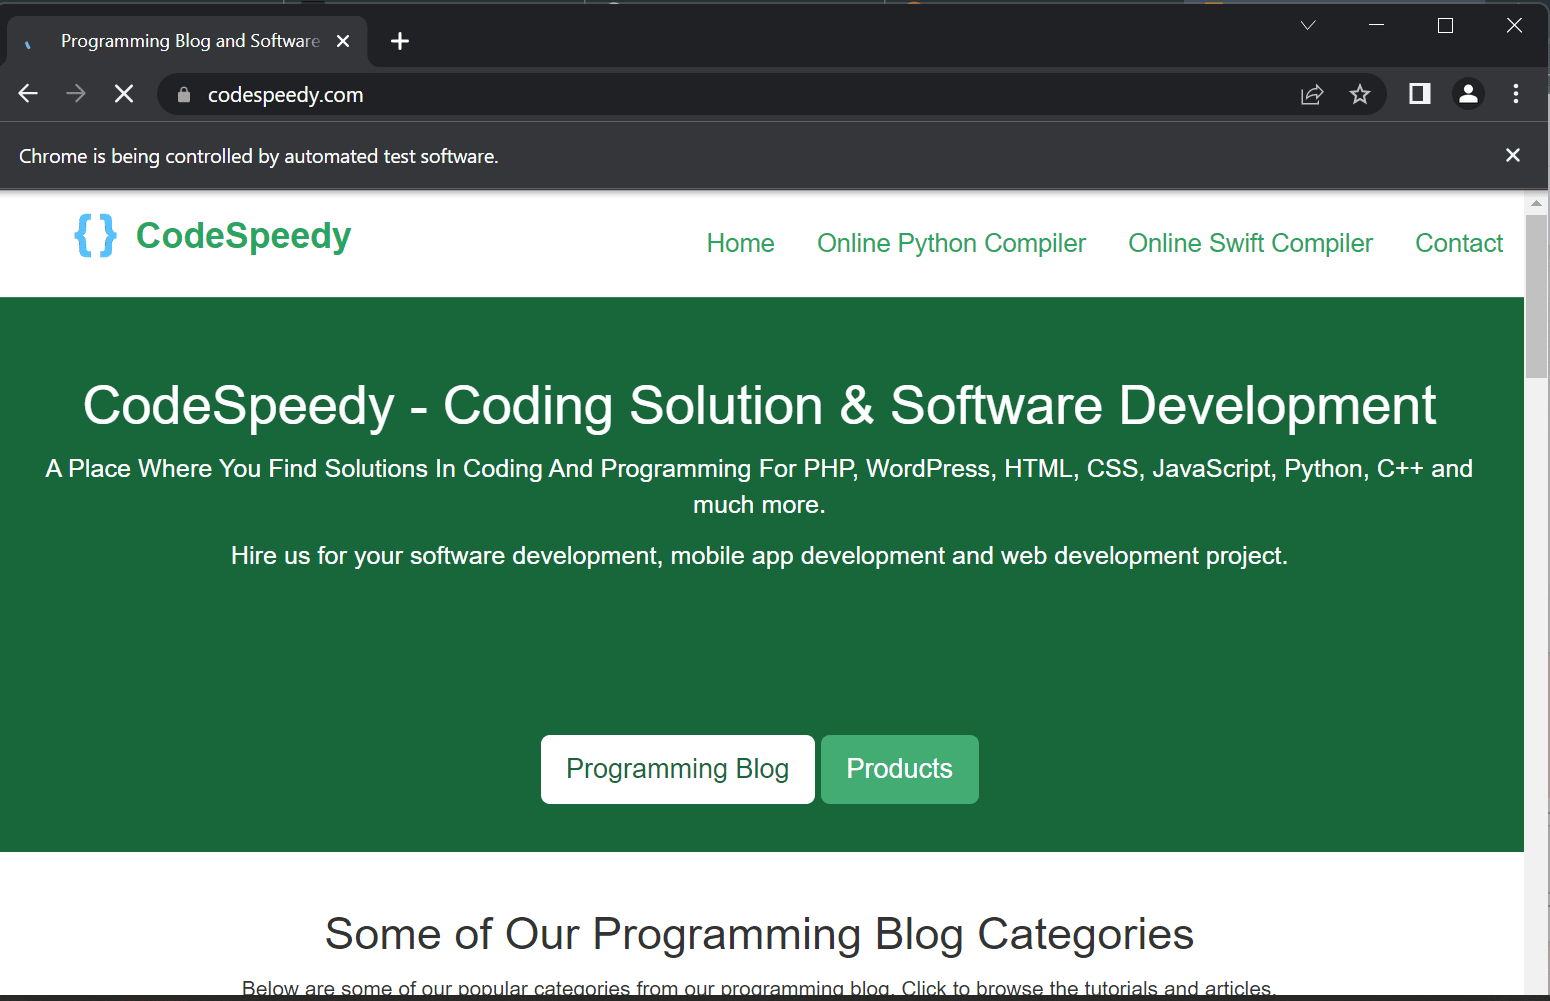
Task: Open Home in site navigation
Action: 740,243
